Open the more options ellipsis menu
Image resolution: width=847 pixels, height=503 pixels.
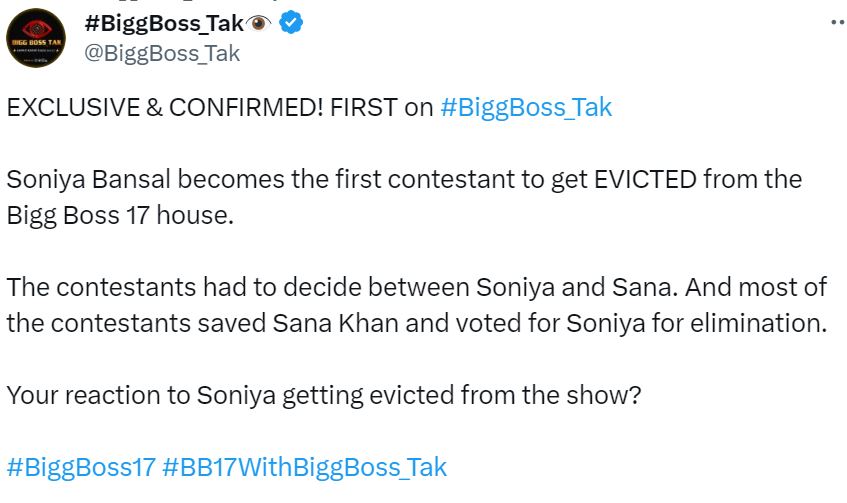pos(837,24)
